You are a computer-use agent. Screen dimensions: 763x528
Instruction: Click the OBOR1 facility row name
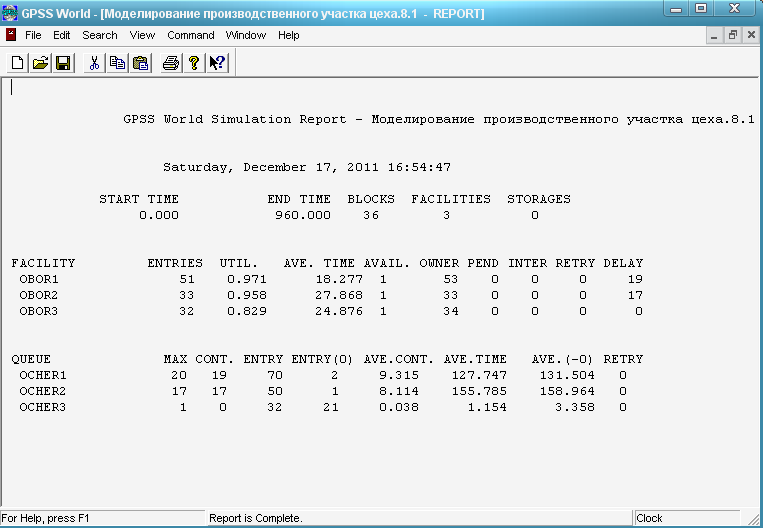[x=38, y=279]
